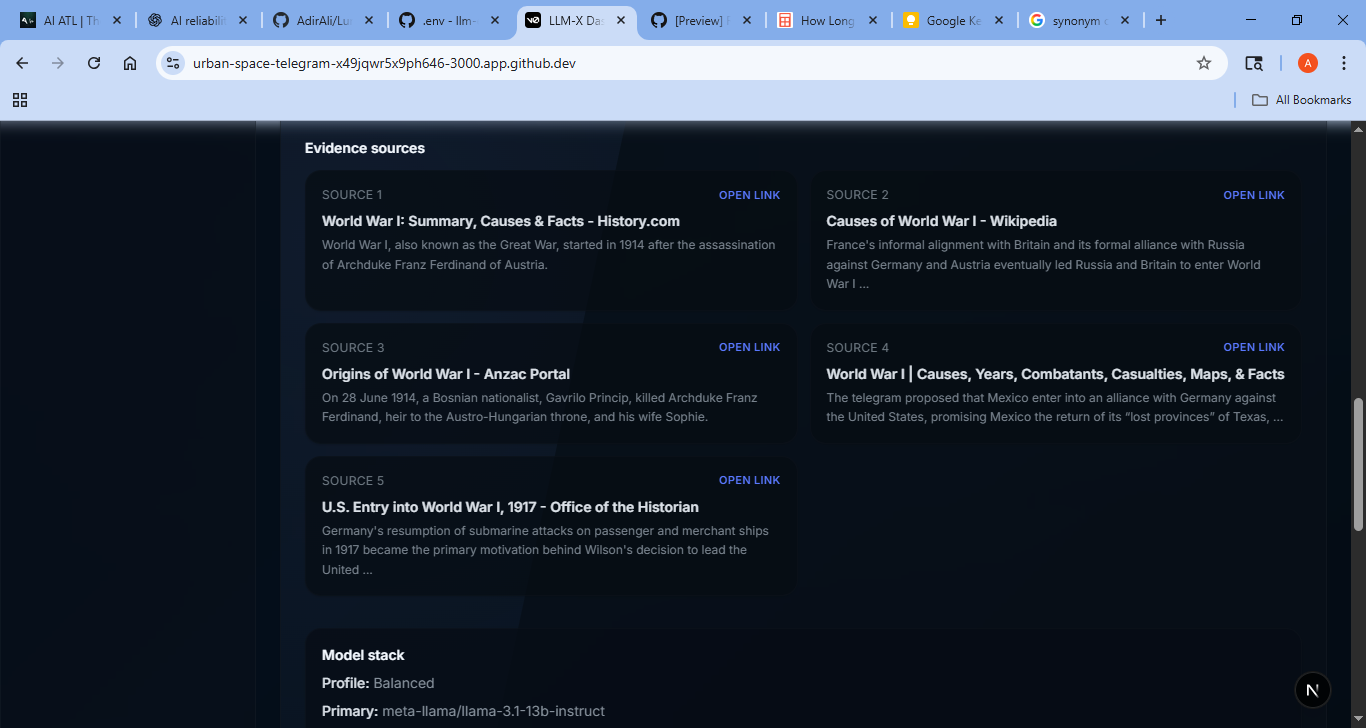Image resolution: width=1366 pixels, height=728 pixels.
Task: Click the Next.js dev tools badge
Action: pyautogui.click(x=1313, y=690)
